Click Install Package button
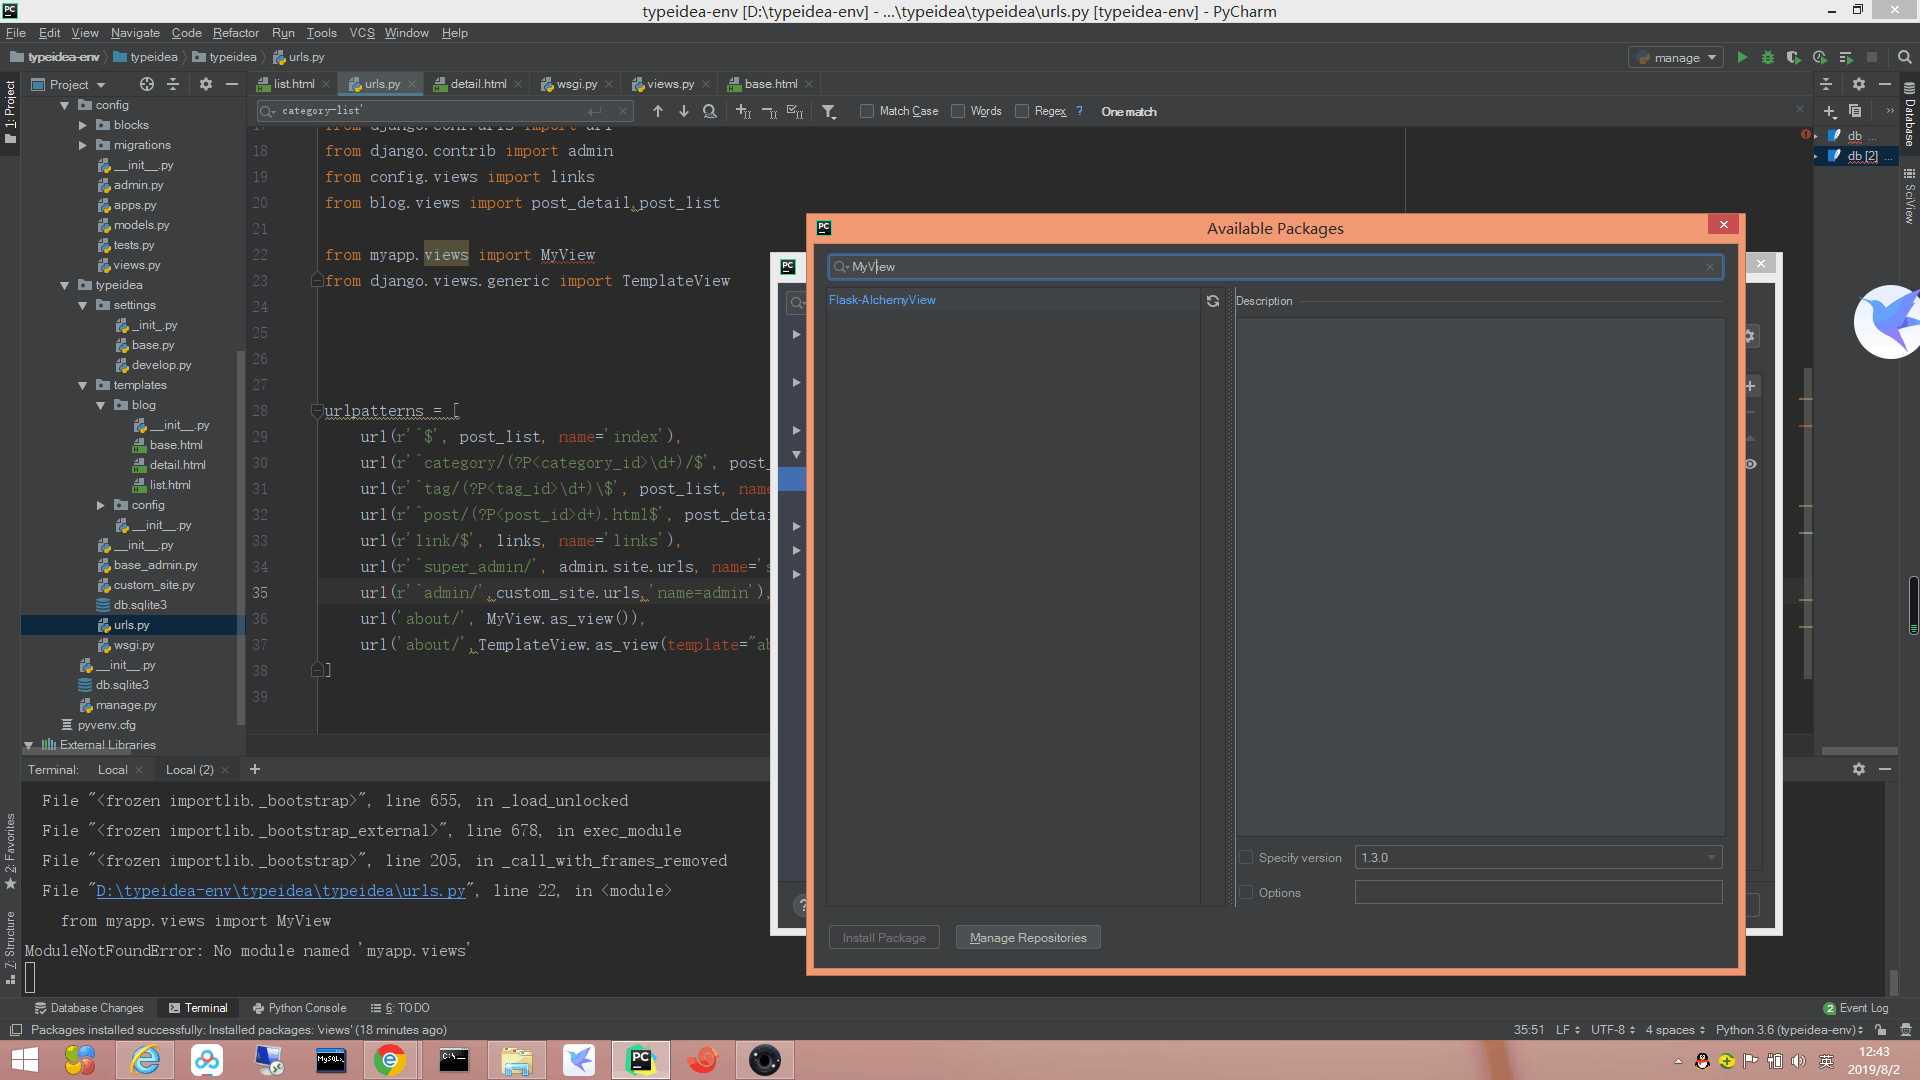The image size is (1920, 1080). pos(884,938)
